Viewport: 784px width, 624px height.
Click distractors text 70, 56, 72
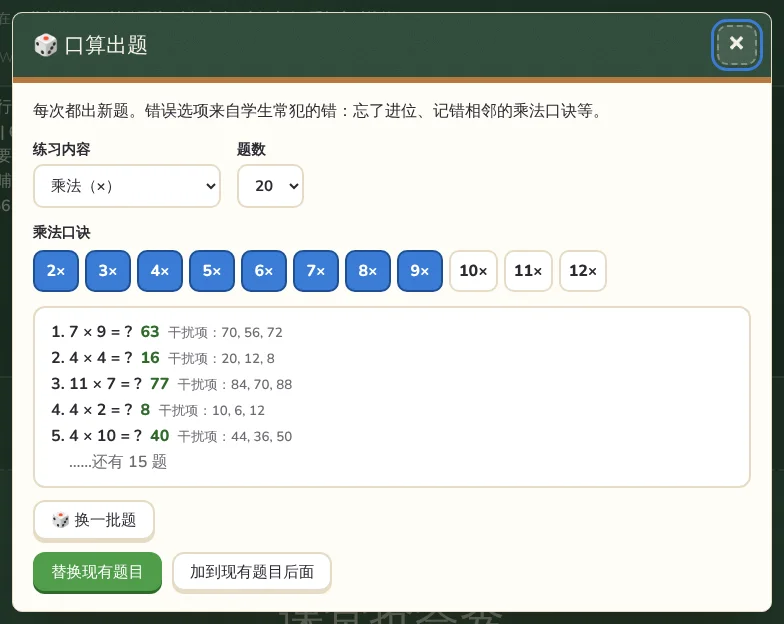pyautogui.click(x=252, y=332)
